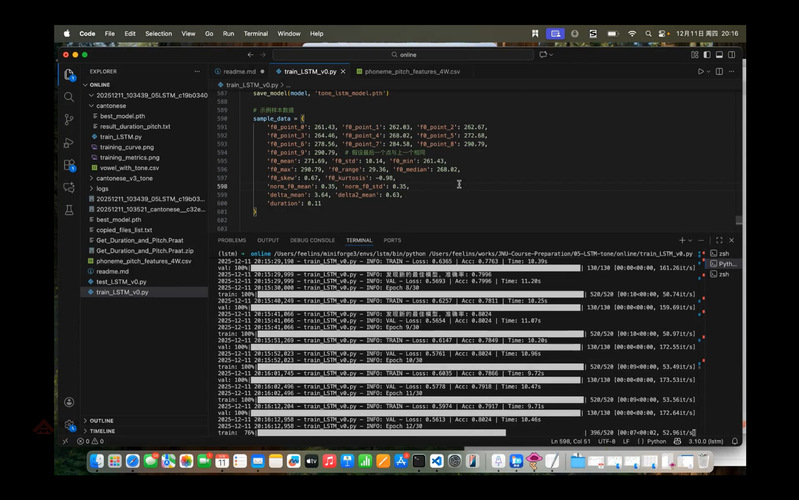Screen dimensions: 799x500
Task: Open the Search view in activity bar
Action: pyautogui.click(x=69, y=96)
